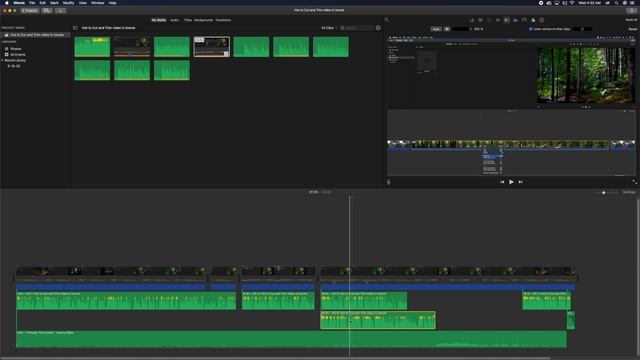Screen dimensions: 640x360
Task: Toggle the media library list button
Action: point(47,11)
